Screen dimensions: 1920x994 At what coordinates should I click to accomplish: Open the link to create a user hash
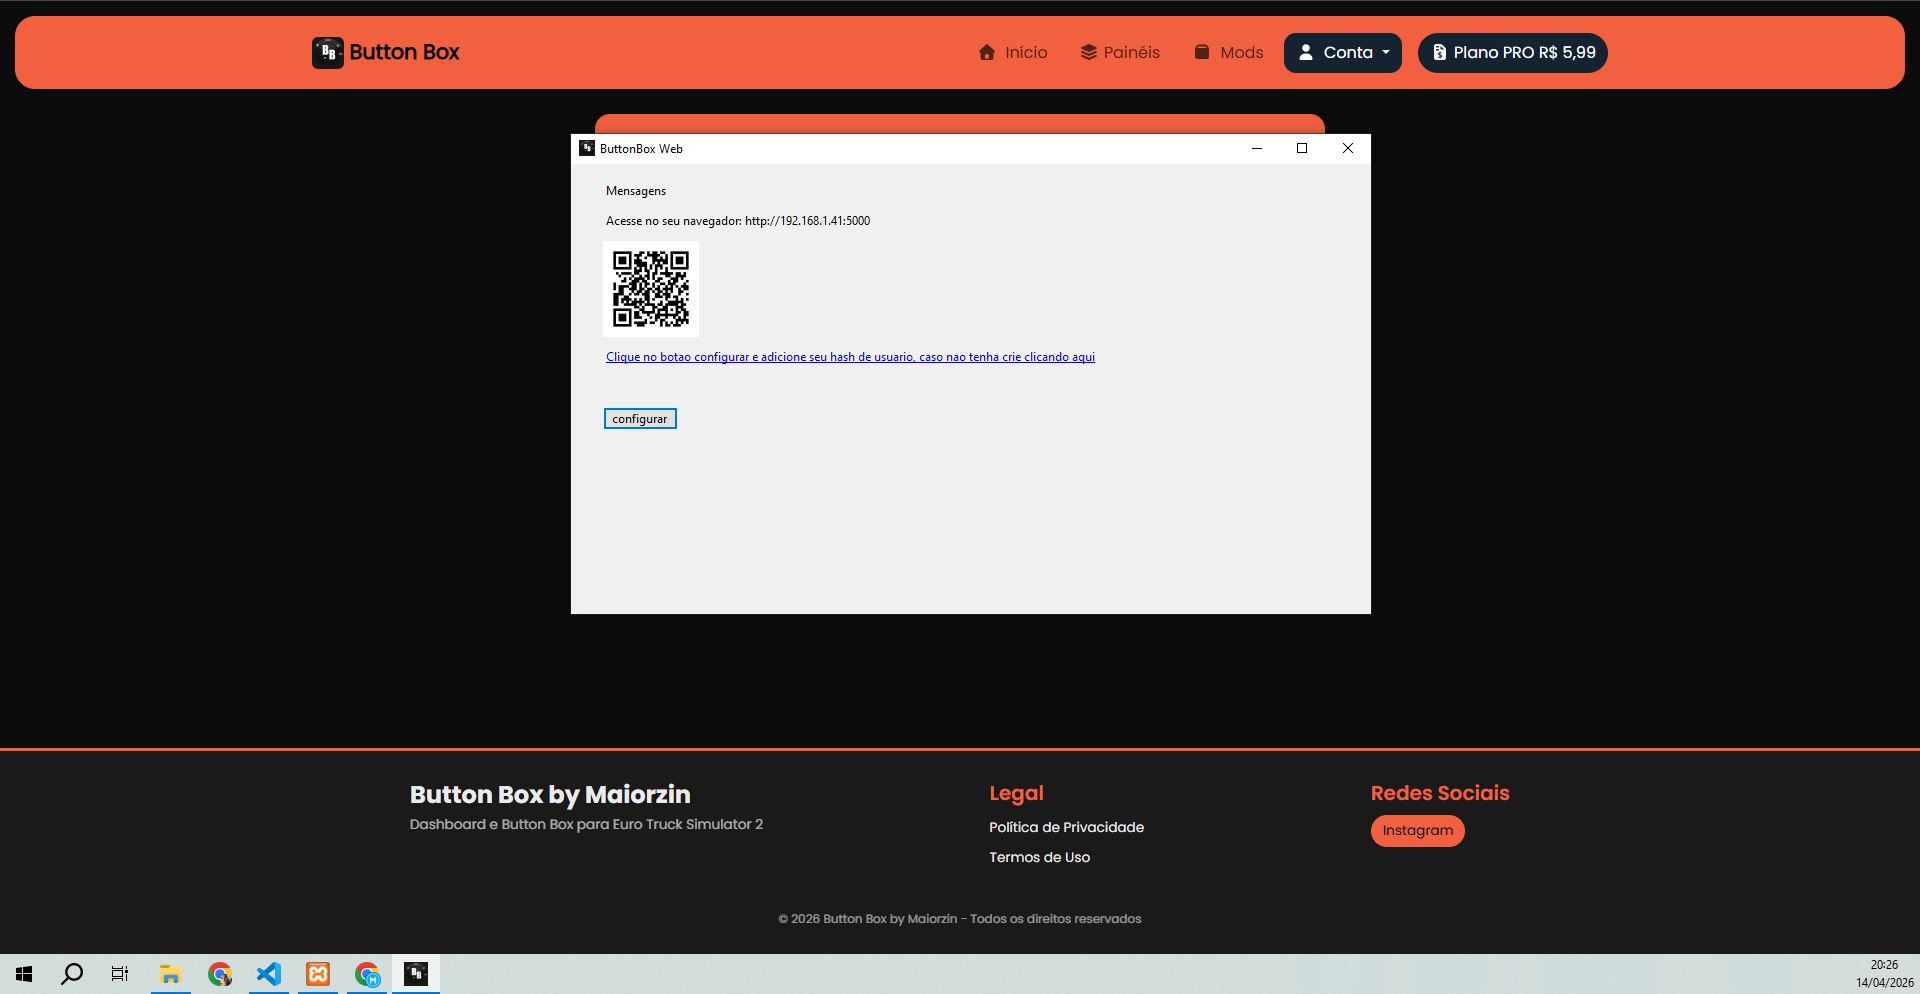point(850,357)
